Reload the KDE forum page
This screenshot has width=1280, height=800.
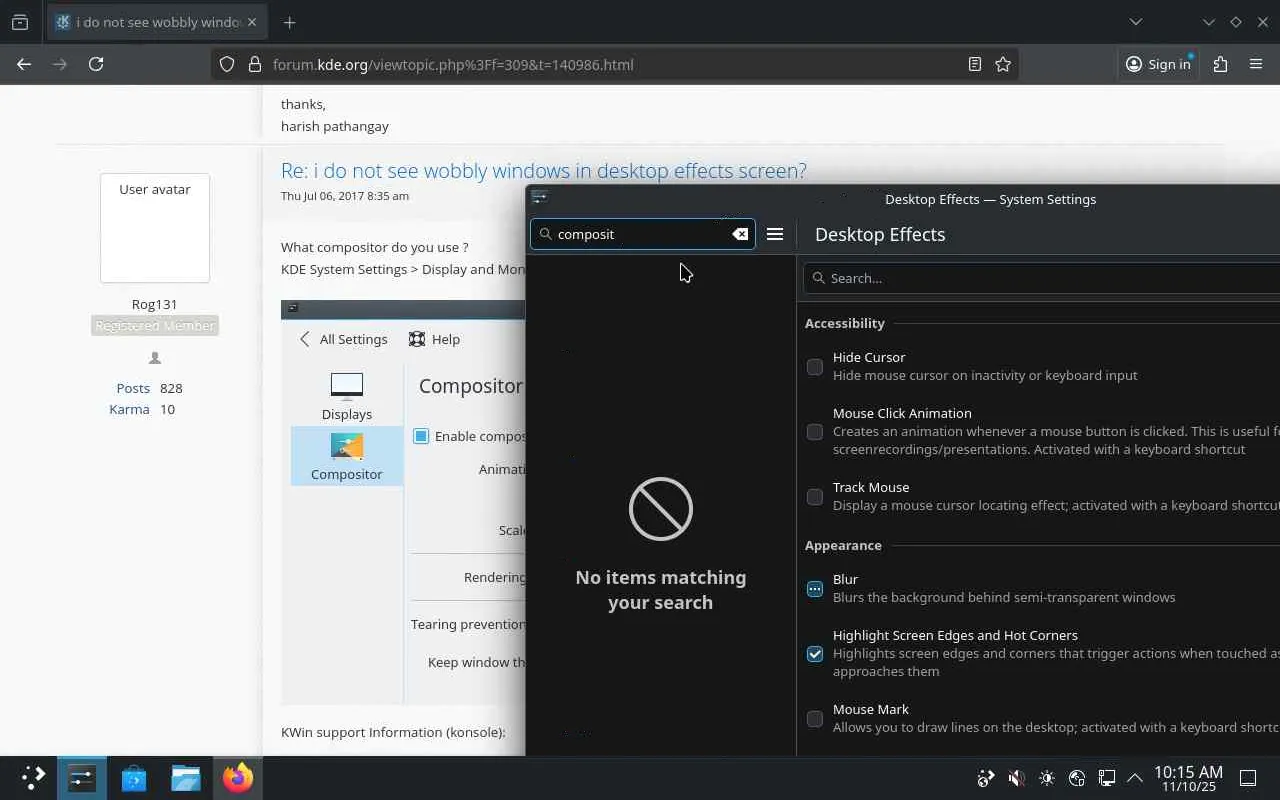coord(96,64)
